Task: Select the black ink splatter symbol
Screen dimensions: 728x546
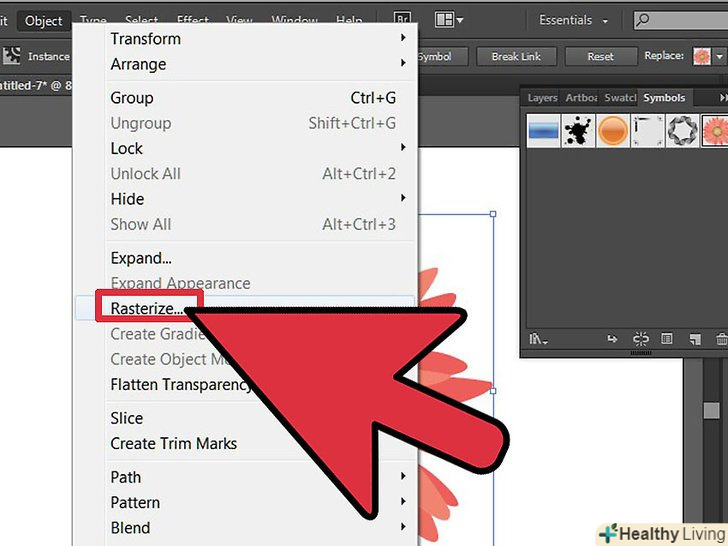Action: point(578,131)
